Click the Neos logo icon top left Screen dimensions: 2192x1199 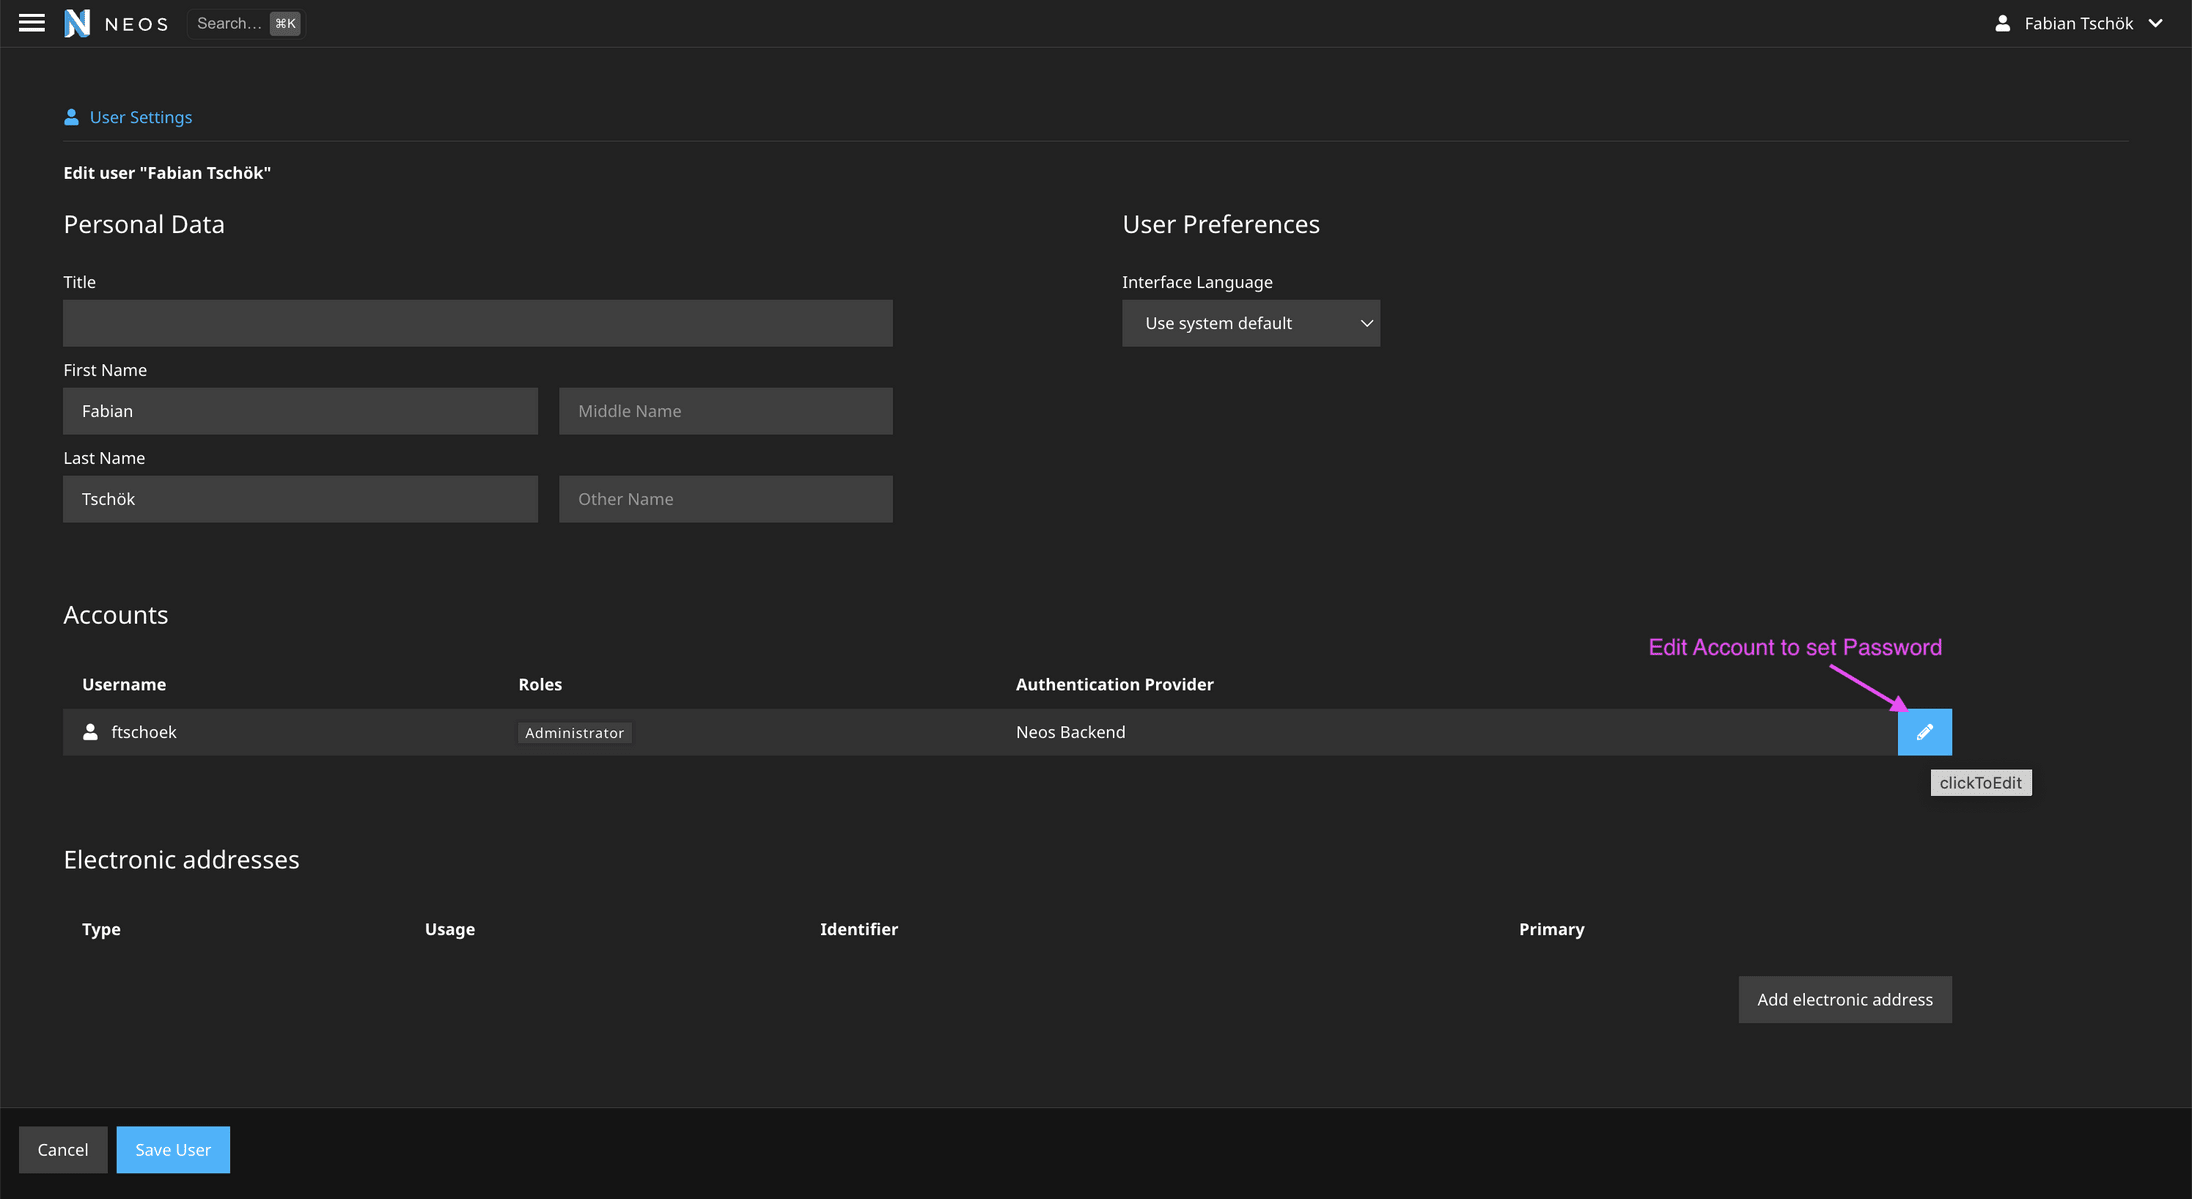[77, 24]
